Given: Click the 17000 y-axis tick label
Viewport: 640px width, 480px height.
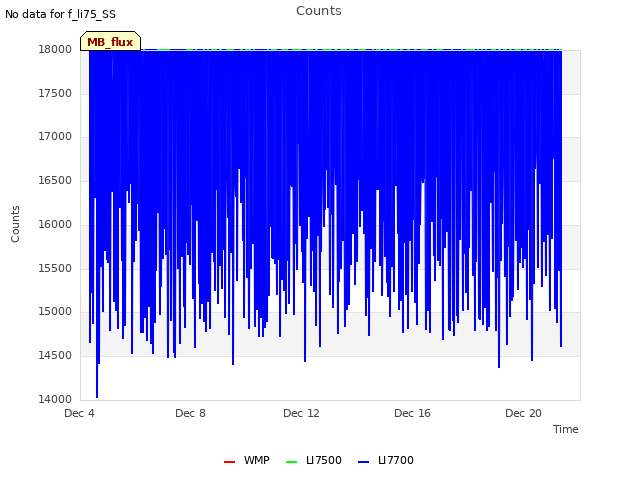Looking at the screenshot, I should coord(55,136).
